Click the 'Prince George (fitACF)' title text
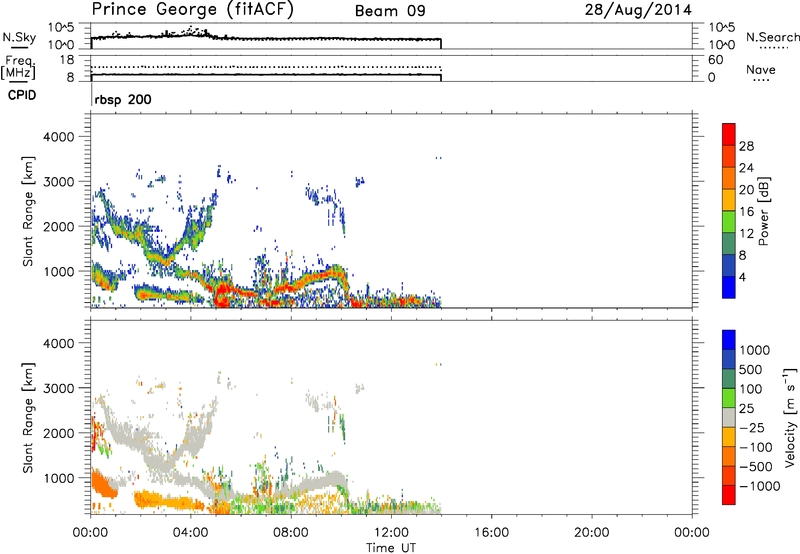800x554 pixels. [x=193, y=9]
